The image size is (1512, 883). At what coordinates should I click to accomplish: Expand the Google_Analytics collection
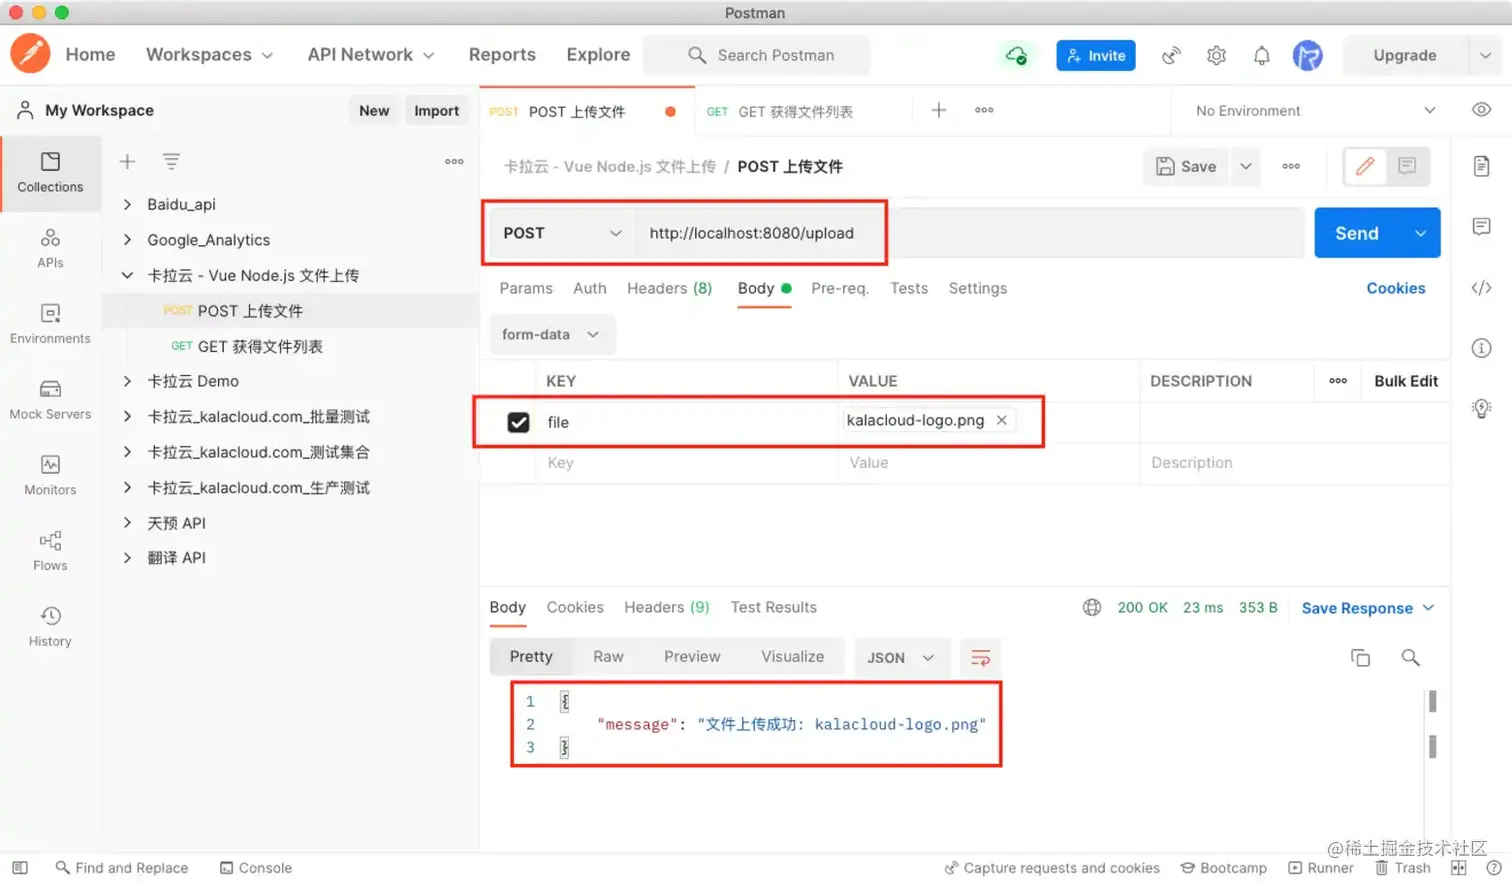[127, 240]
